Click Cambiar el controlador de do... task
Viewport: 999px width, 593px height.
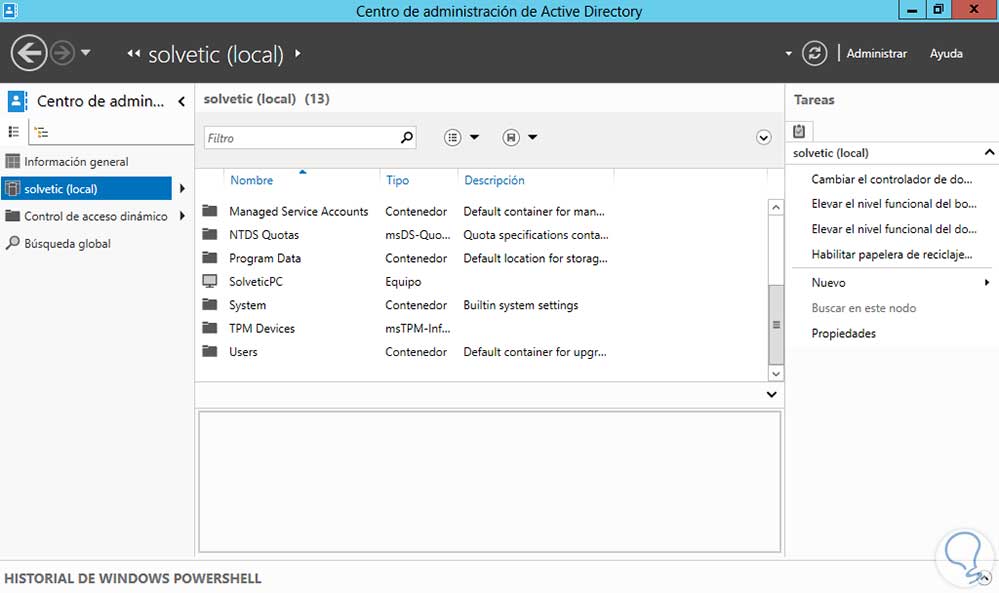click(891, 180)
